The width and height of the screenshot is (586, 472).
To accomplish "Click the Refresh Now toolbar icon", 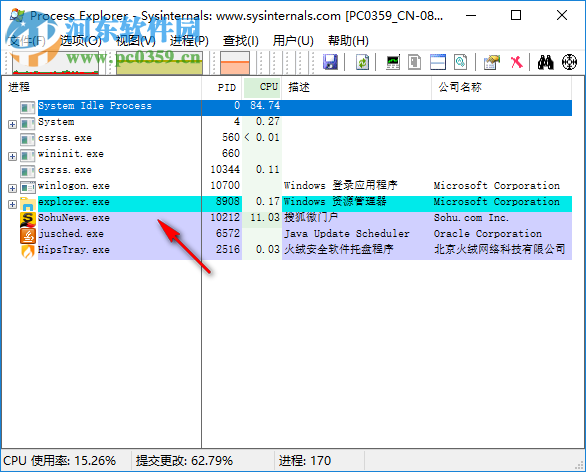I will point(362,62).
